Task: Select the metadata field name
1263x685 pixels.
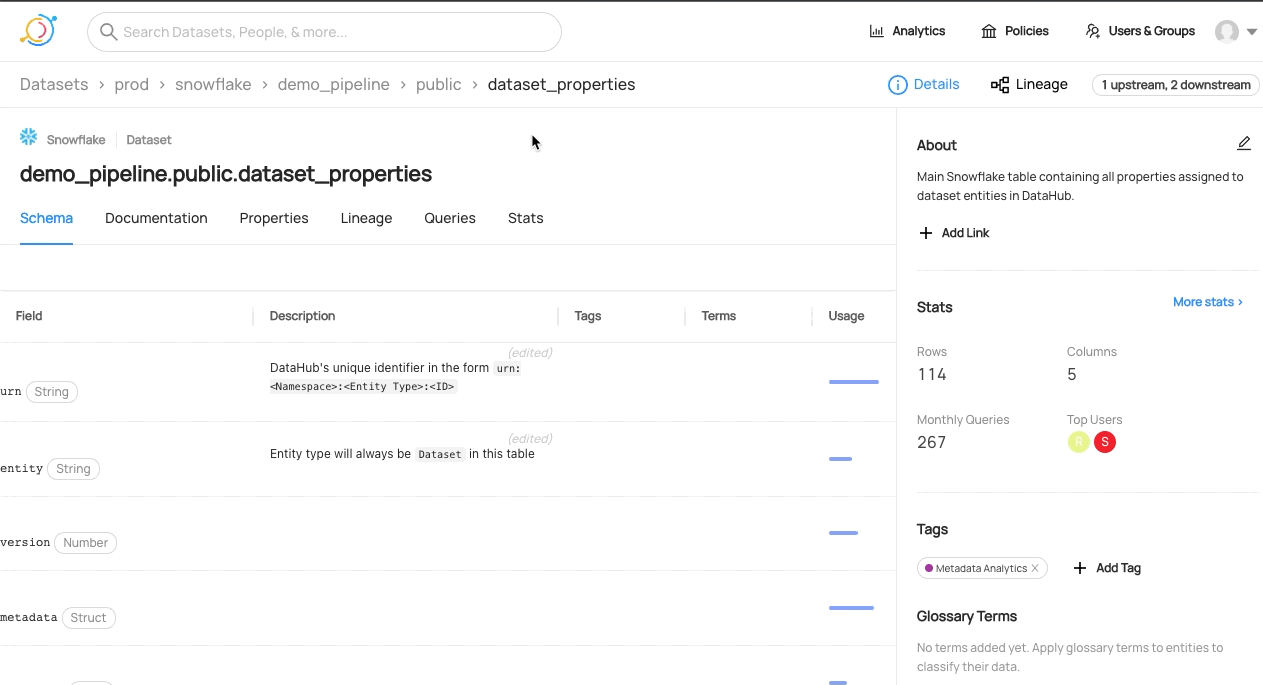Action: click(x=29, y=617)
